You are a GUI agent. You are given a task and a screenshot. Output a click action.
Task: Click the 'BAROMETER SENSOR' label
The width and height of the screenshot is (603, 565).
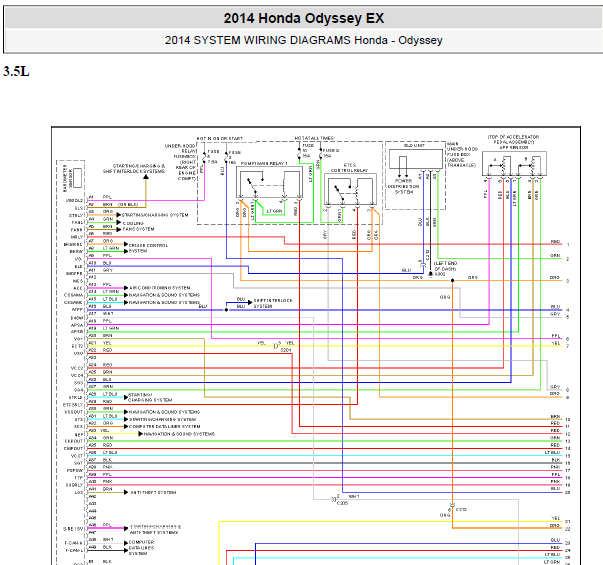point(68,178)
